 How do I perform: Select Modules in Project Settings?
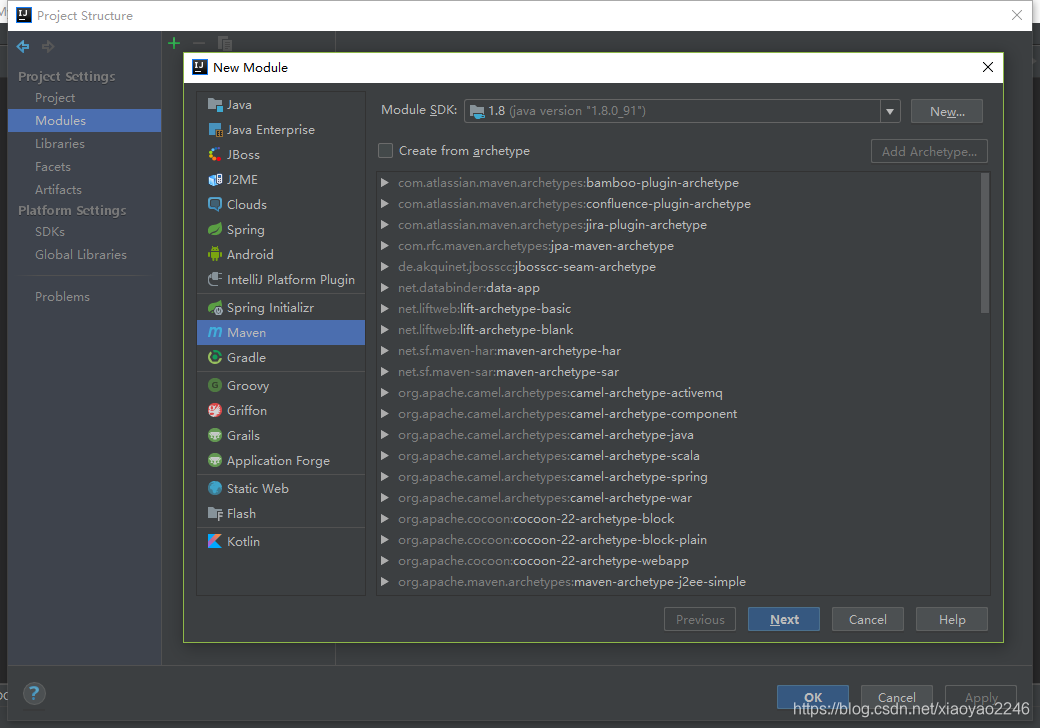[84, 121]
